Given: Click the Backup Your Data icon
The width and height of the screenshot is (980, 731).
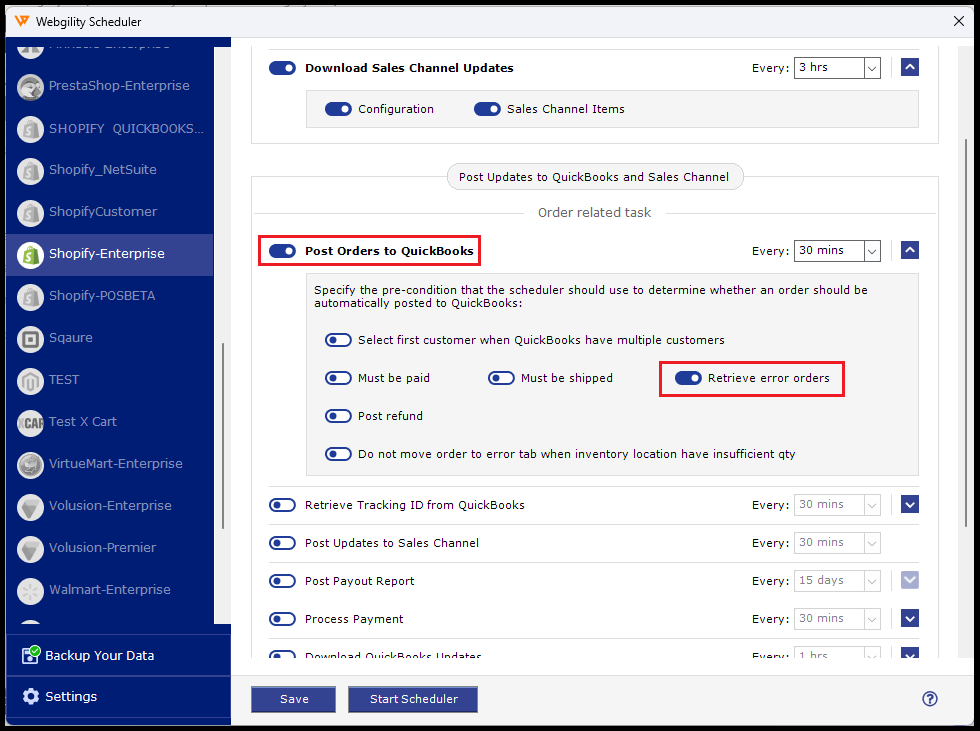Looking at the screenshot, I should click(x=31, y=654).
